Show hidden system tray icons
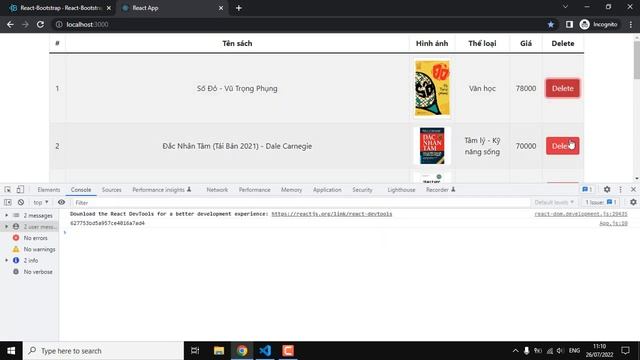The width and height of the screenshot is (640, 360). tap(515, 351)
